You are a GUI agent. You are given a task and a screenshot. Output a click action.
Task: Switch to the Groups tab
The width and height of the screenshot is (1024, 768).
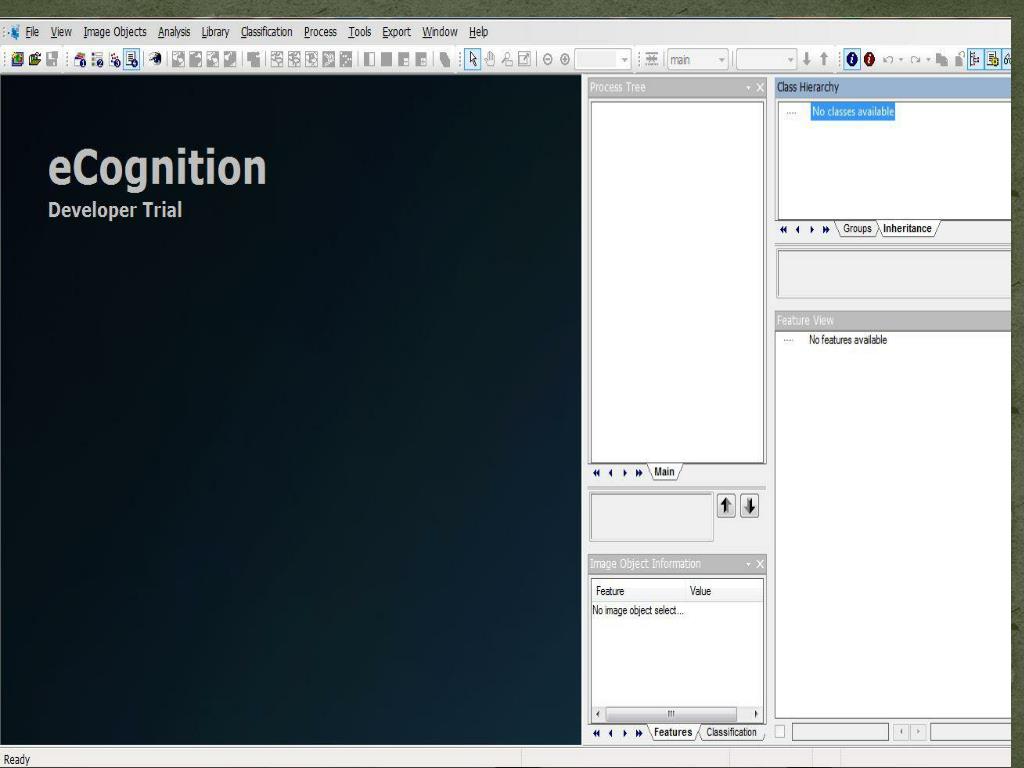pyautogui.click(x=857, y=229)
